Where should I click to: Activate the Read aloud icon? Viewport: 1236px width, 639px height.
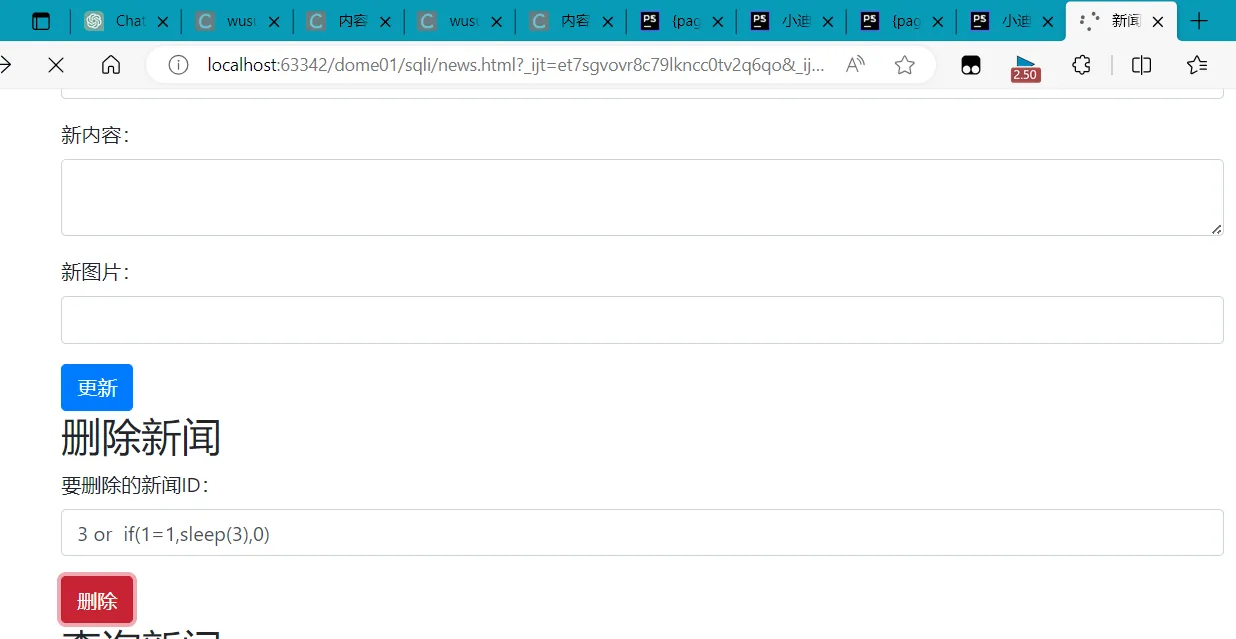pyautogui.click(x=855, y=65)
